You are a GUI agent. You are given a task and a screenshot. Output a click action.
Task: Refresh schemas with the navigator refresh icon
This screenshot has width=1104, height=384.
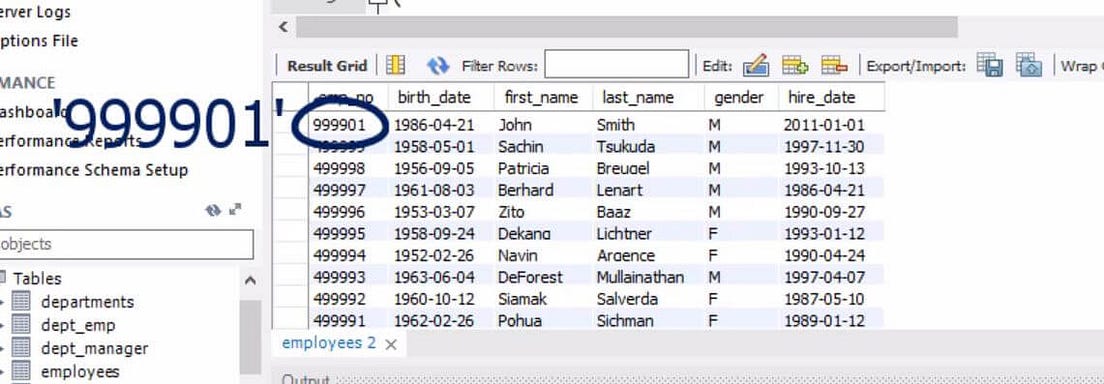coord(213,210)
